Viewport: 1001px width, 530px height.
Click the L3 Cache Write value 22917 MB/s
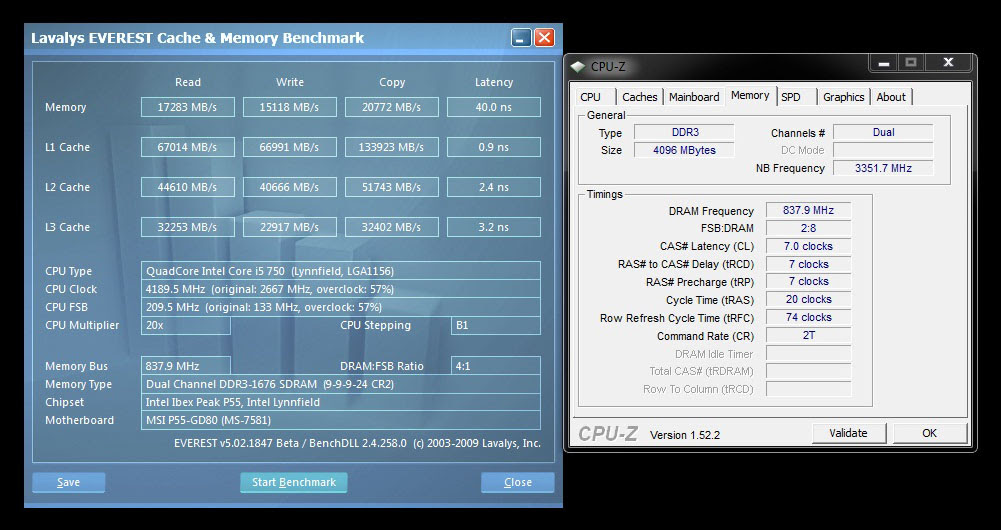tap(290, 227)
